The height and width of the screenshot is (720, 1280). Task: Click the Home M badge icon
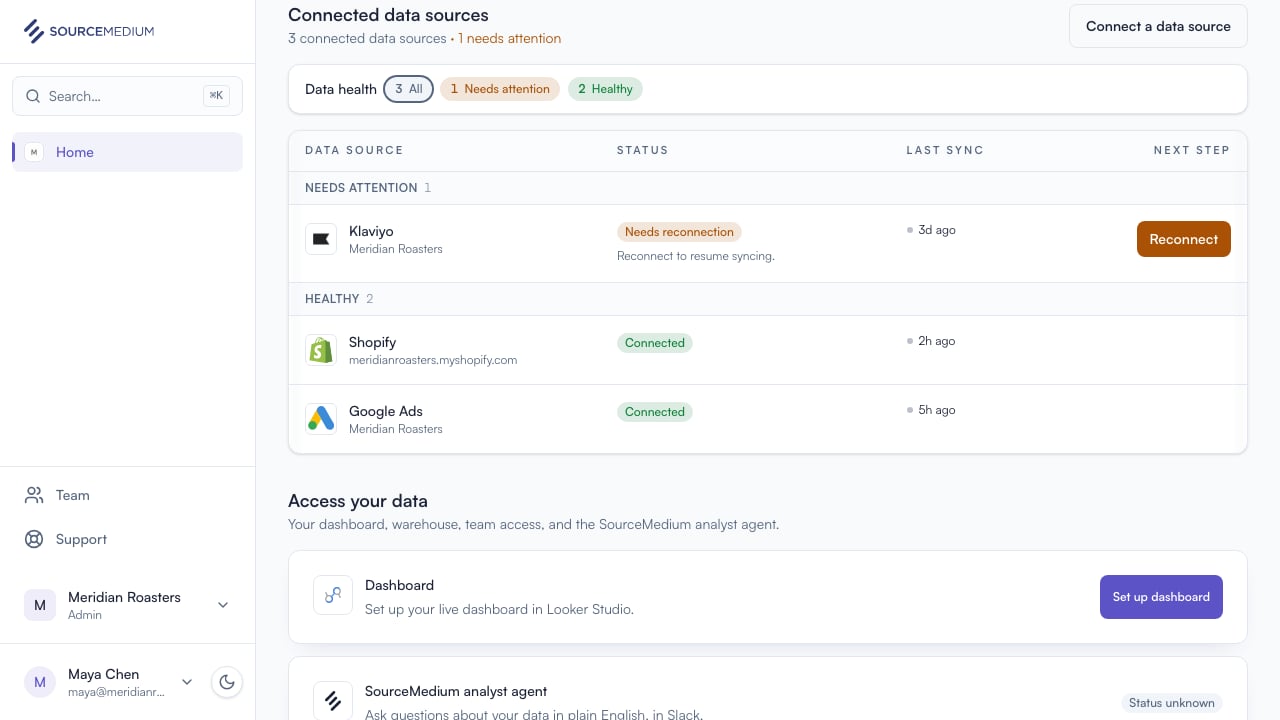click(34, 152)
